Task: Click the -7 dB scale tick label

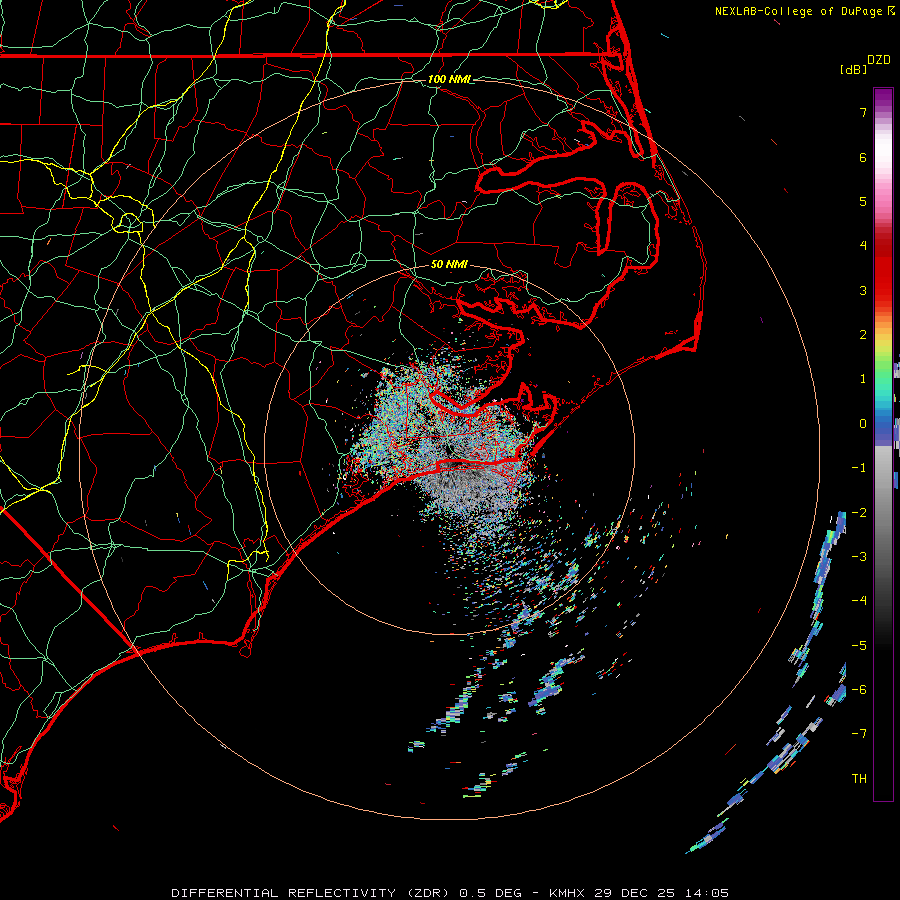Action: click(859, 734)
